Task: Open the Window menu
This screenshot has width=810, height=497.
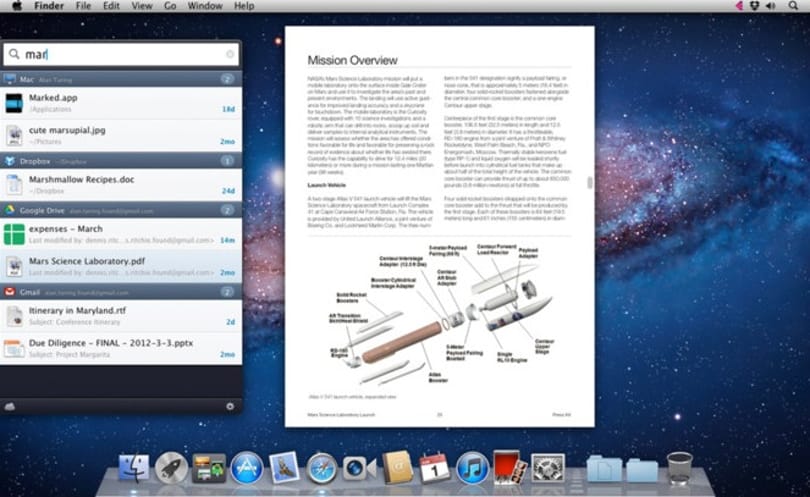Action: [205, 6]
